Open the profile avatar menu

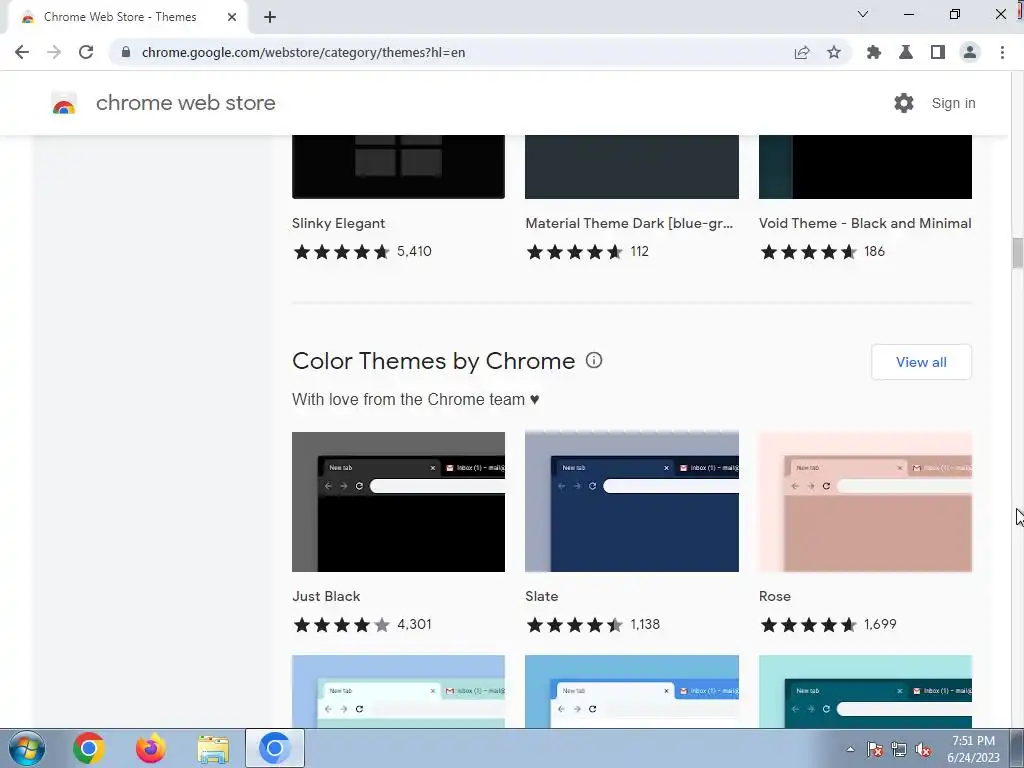(970, 52)
